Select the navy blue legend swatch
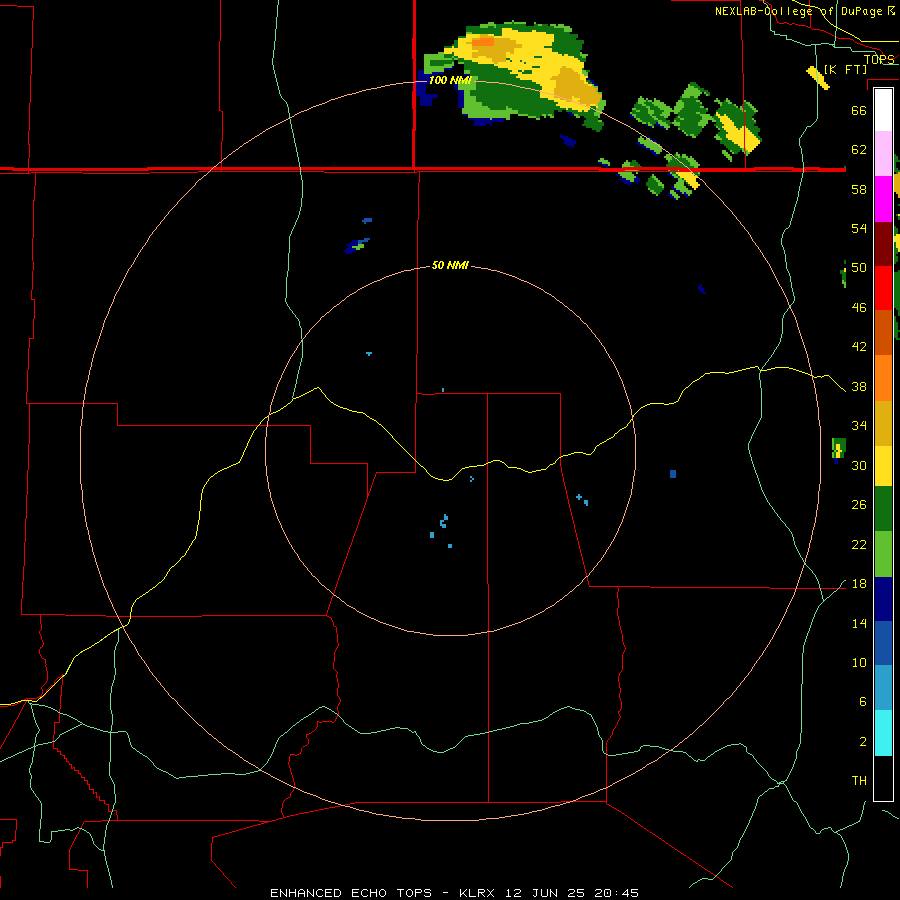The width and height of the screenshot is (900, 900). 883,599
